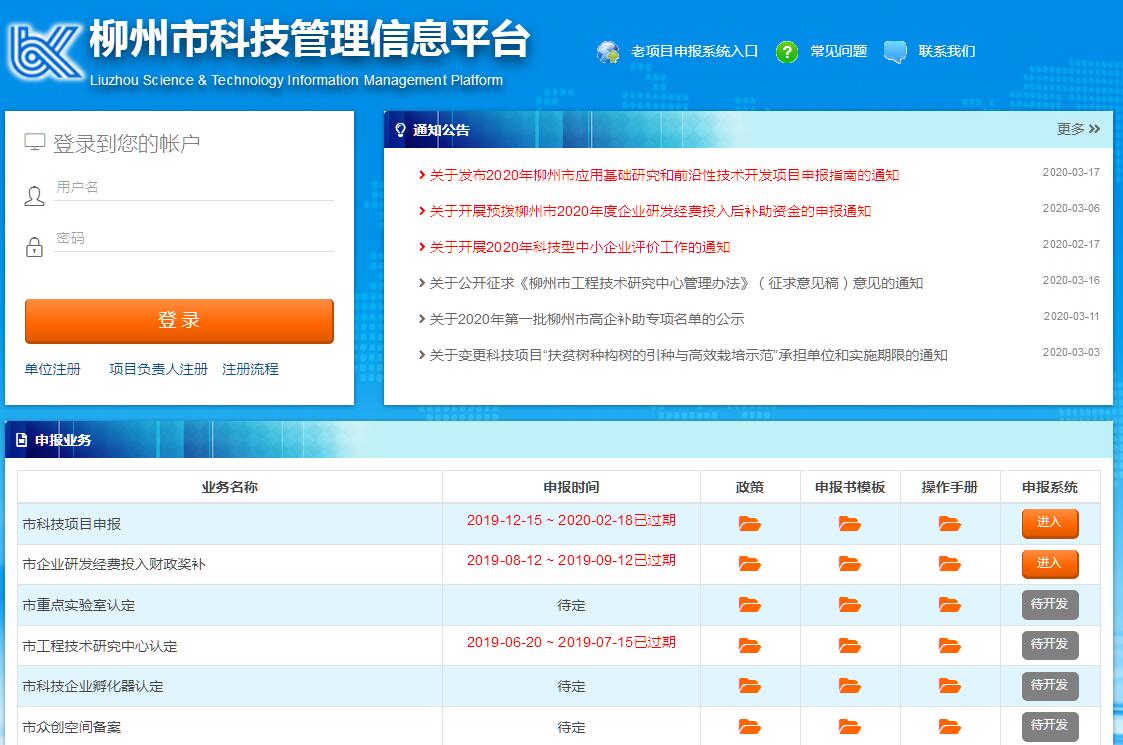The image size is (1123, 745).
Task: Focus the 用户名 input field
Action: tap(193, 188)
